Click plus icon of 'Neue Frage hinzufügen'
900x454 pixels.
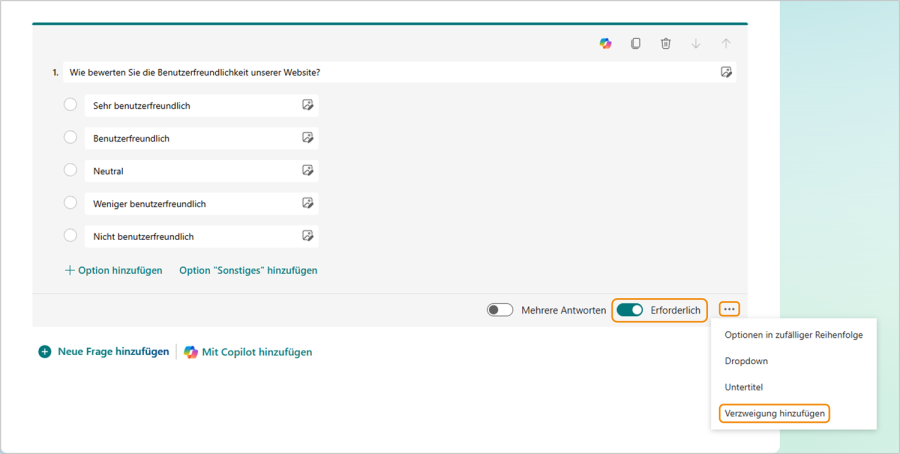(x=45, y=352)
